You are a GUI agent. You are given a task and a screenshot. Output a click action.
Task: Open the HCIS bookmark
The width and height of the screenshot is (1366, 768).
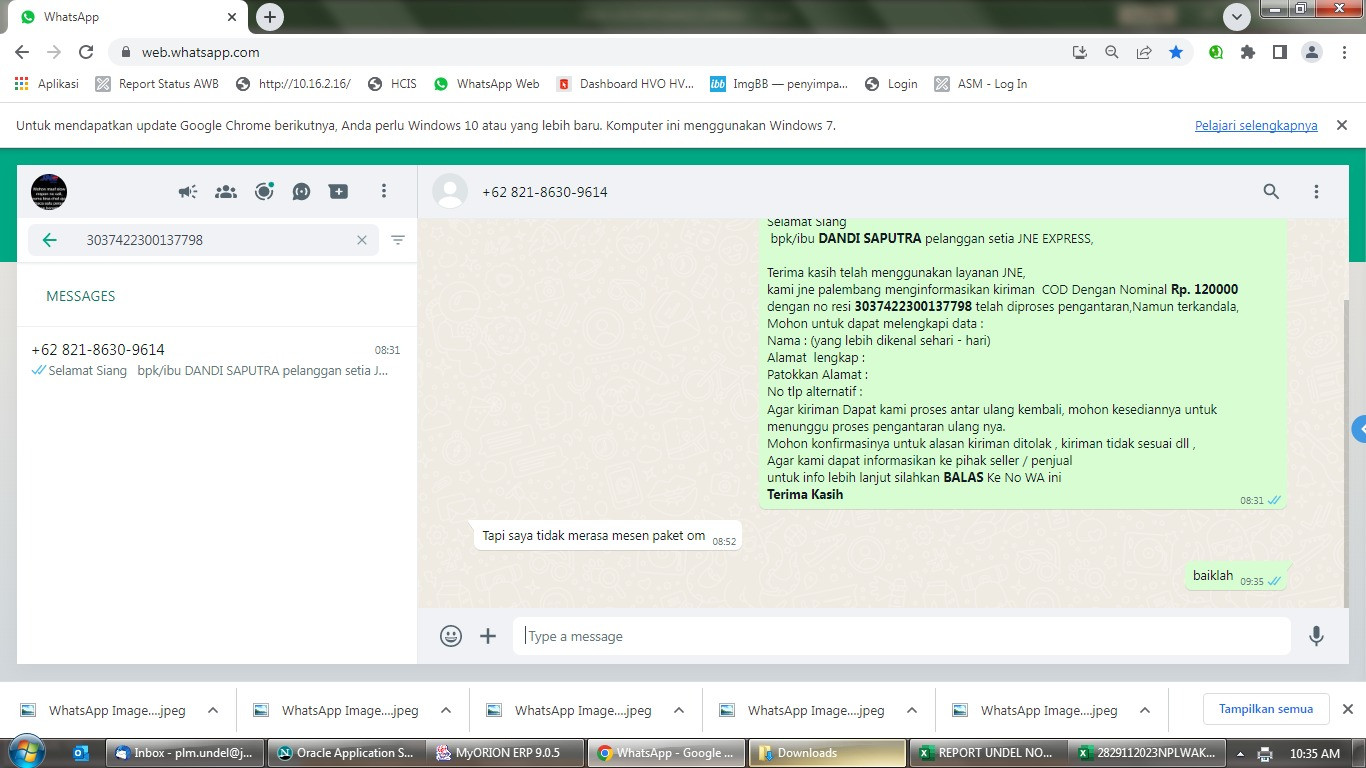[x=392, y=84]
